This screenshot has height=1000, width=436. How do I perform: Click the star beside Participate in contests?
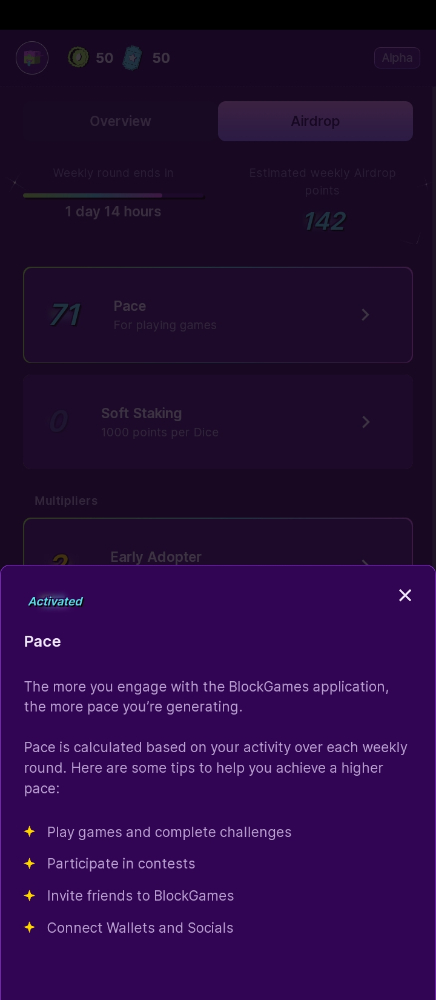pyautogui.click(x=29, y=864)
